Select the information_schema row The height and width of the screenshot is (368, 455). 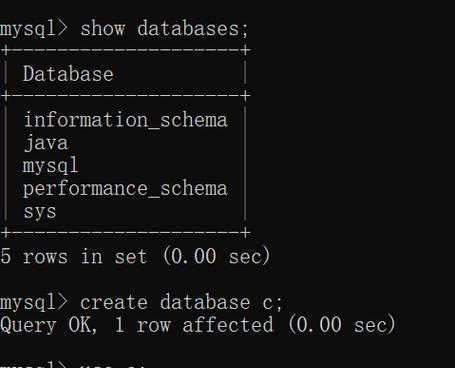tap(126, 120)
